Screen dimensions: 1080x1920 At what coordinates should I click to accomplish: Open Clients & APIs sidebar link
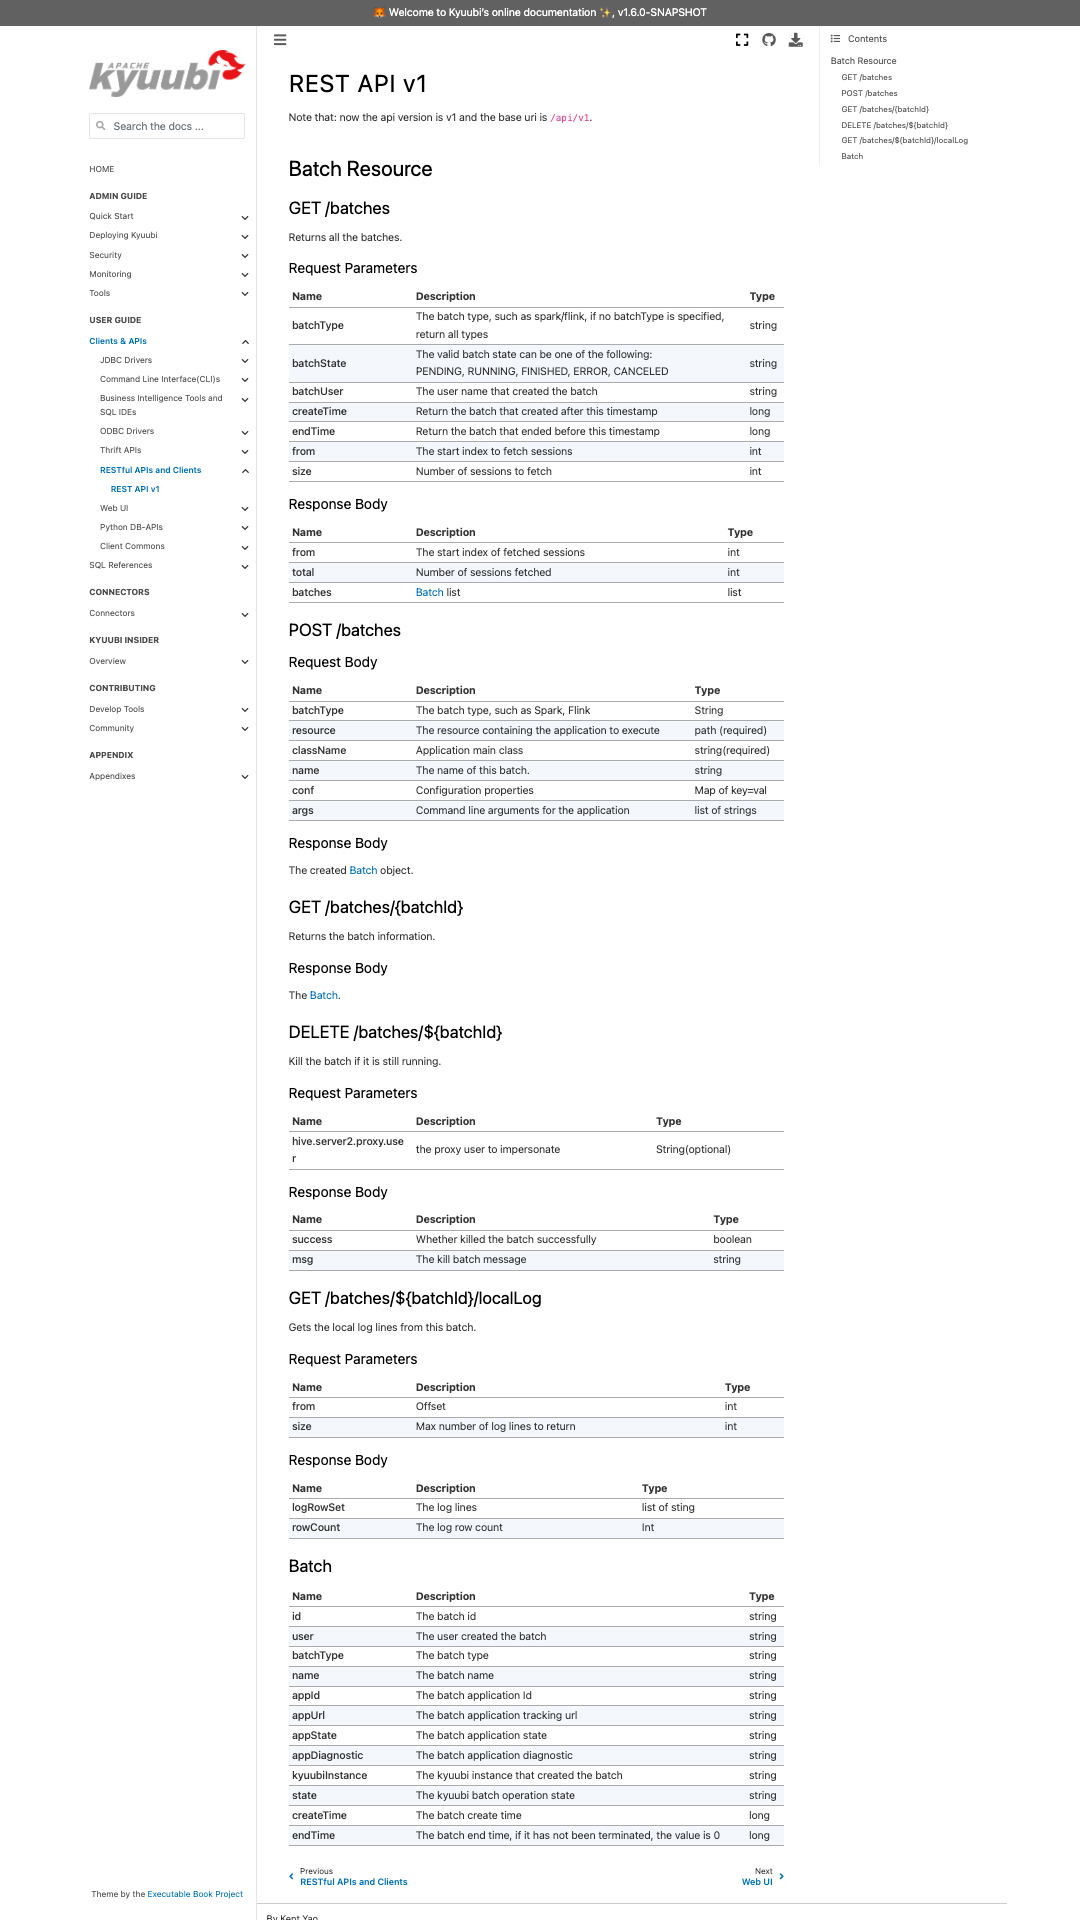118,341
